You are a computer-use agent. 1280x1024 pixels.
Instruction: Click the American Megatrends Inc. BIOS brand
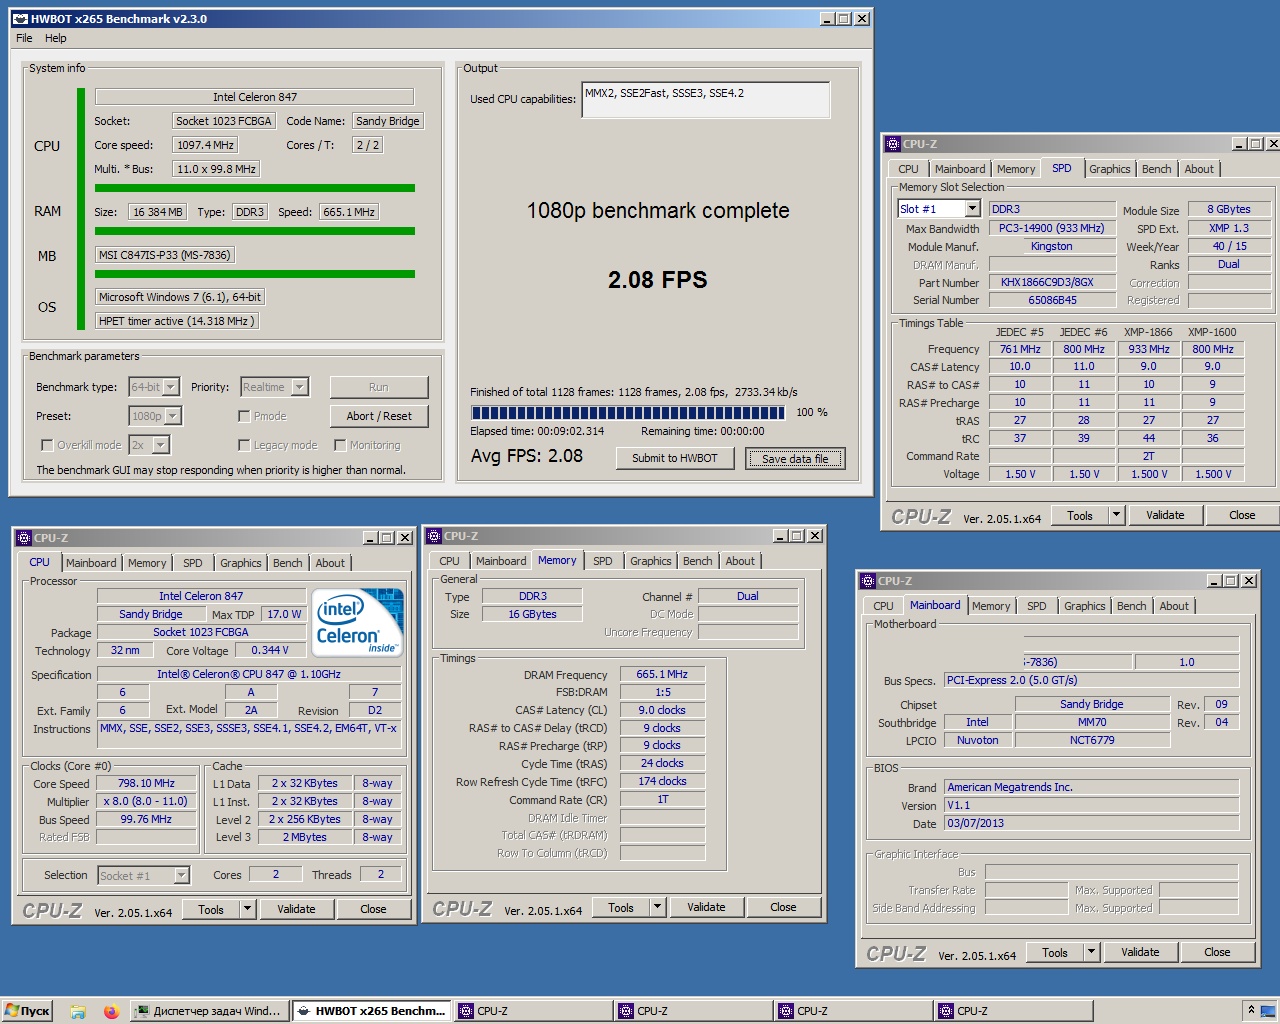click(x=1091, y=787)
